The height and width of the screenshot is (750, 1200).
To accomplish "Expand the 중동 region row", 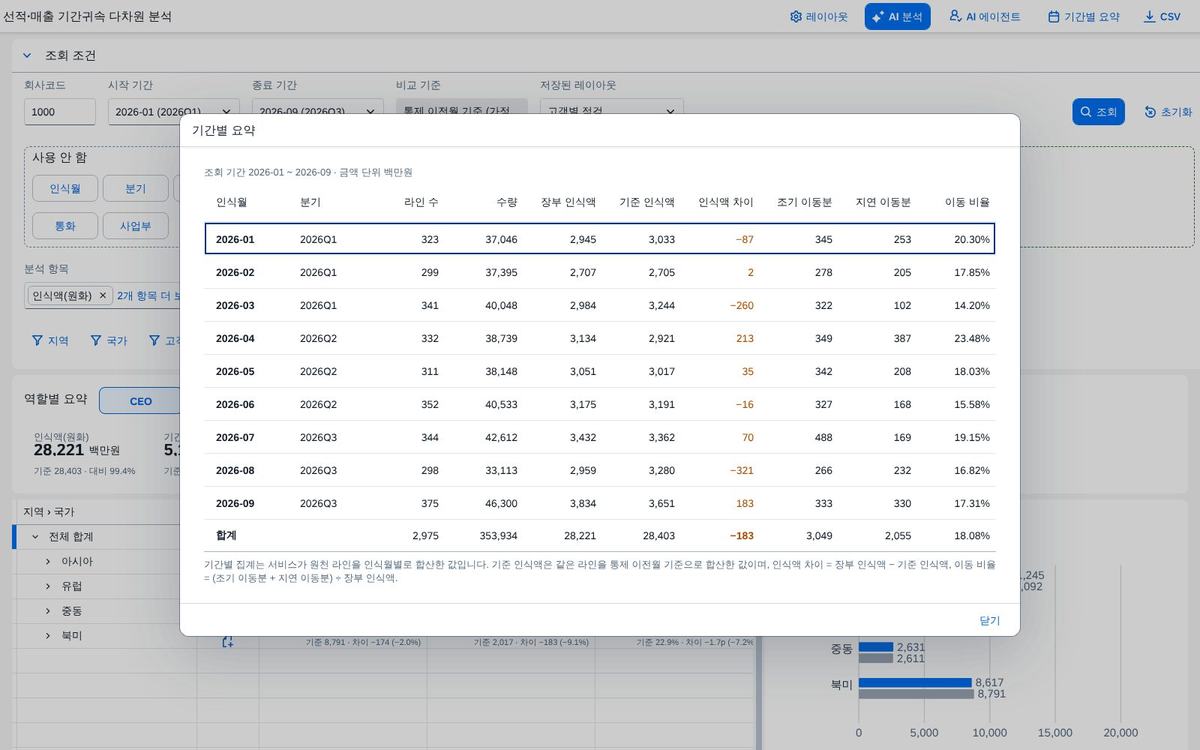I will pos(48,611).
